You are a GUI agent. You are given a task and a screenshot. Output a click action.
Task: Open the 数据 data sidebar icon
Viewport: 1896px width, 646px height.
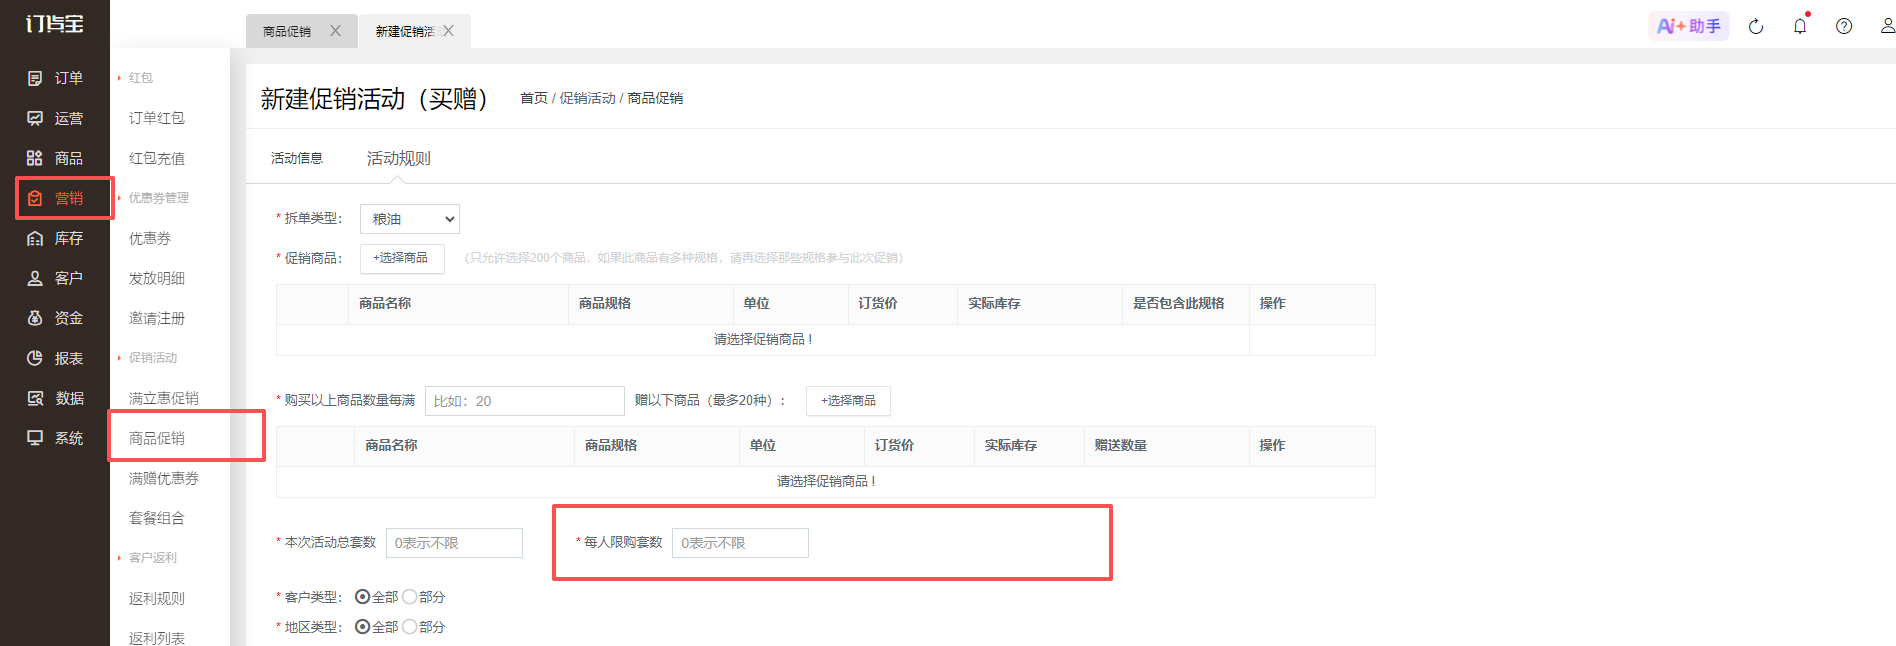(35, 398)
